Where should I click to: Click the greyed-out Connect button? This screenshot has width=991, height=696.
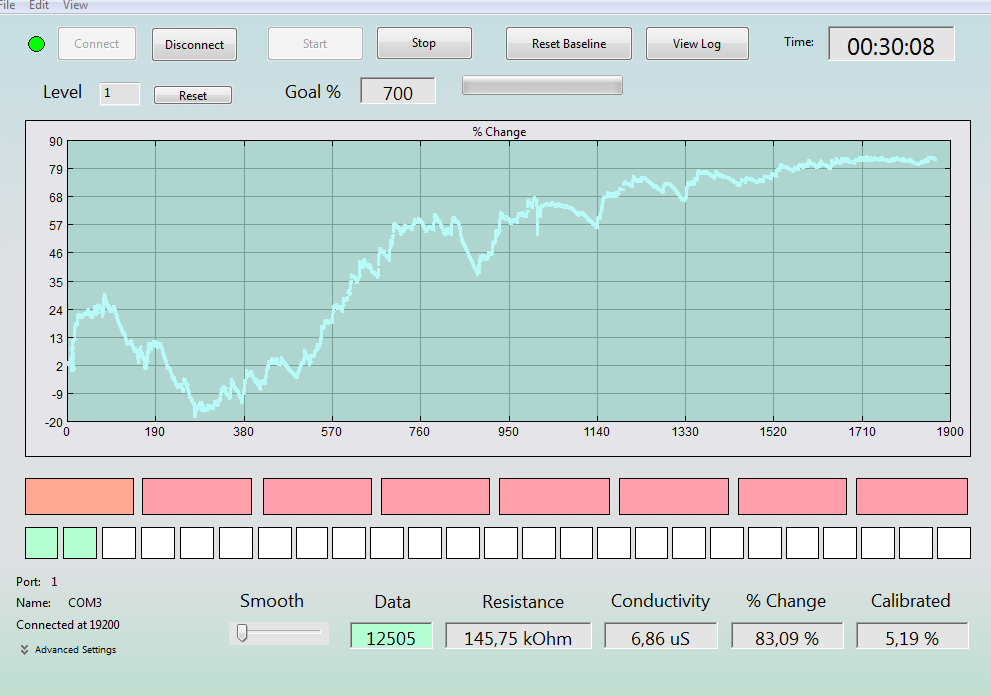tap(97, 44)
